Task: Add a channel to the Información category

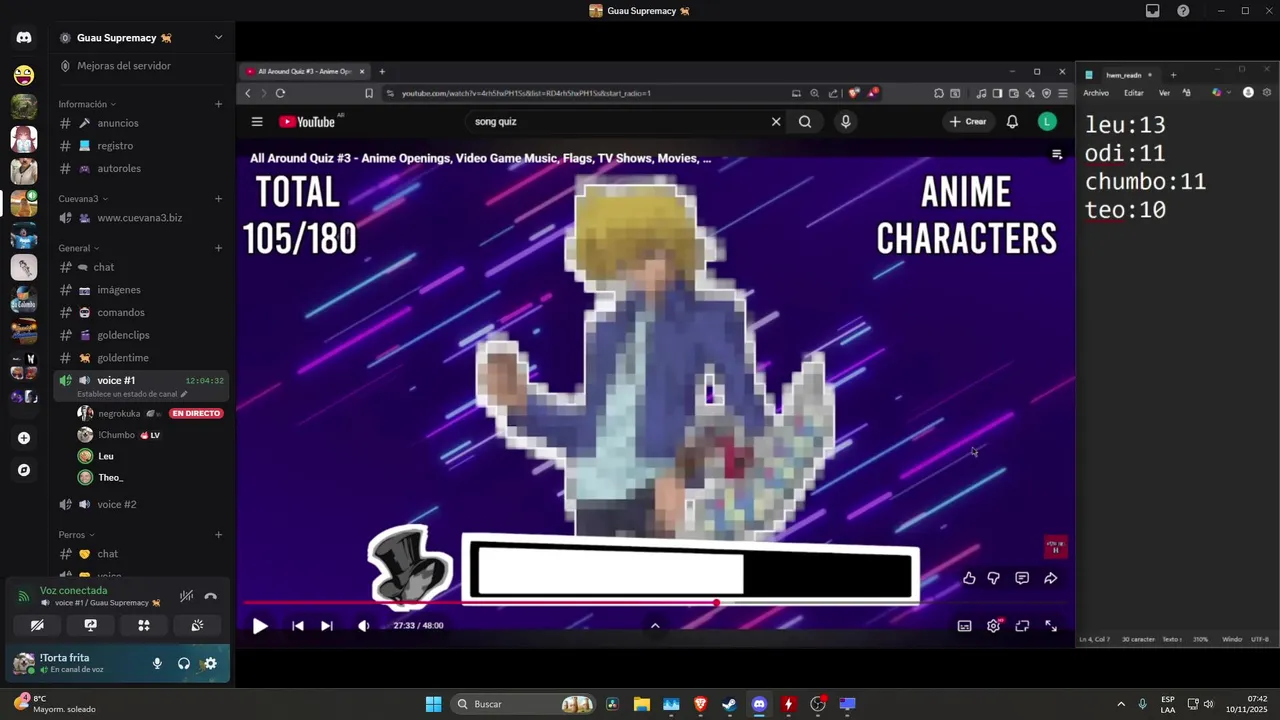Action: [218, 104]
